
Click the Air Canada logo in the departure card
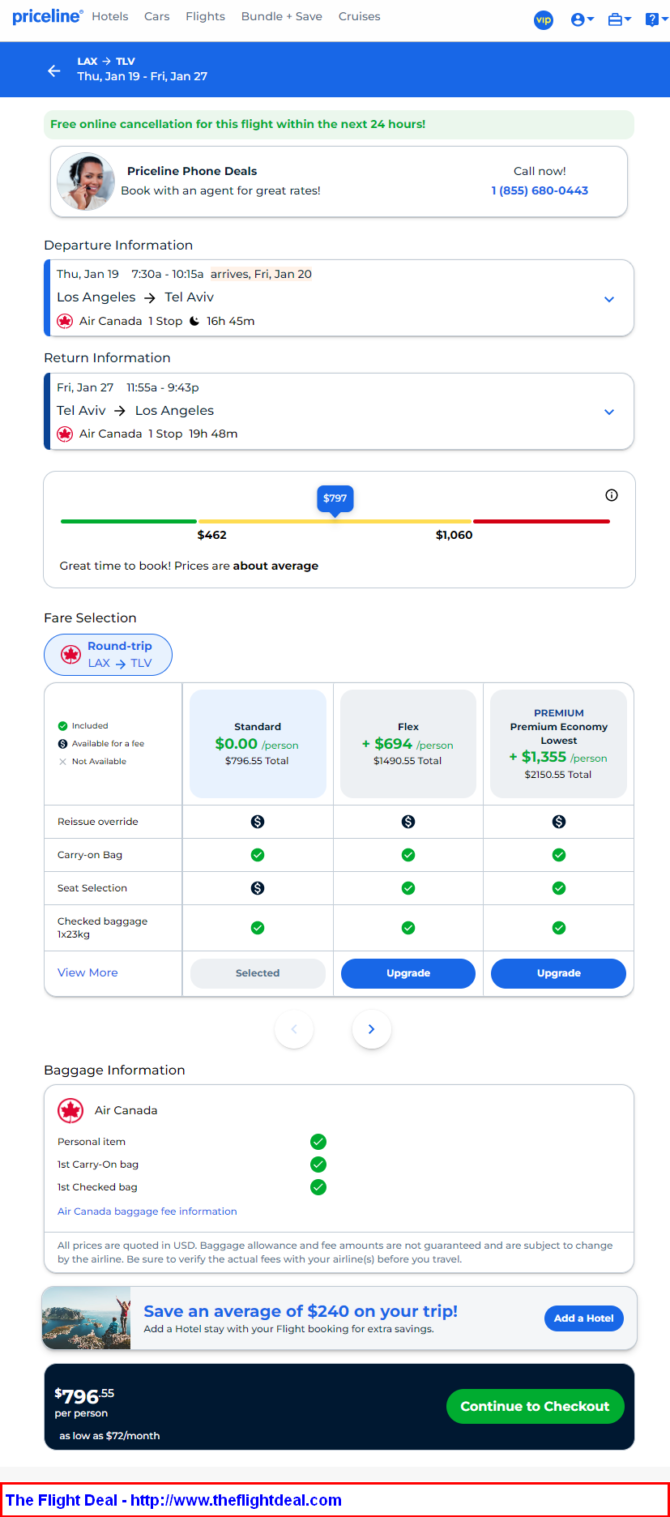(x=65, y=321)
